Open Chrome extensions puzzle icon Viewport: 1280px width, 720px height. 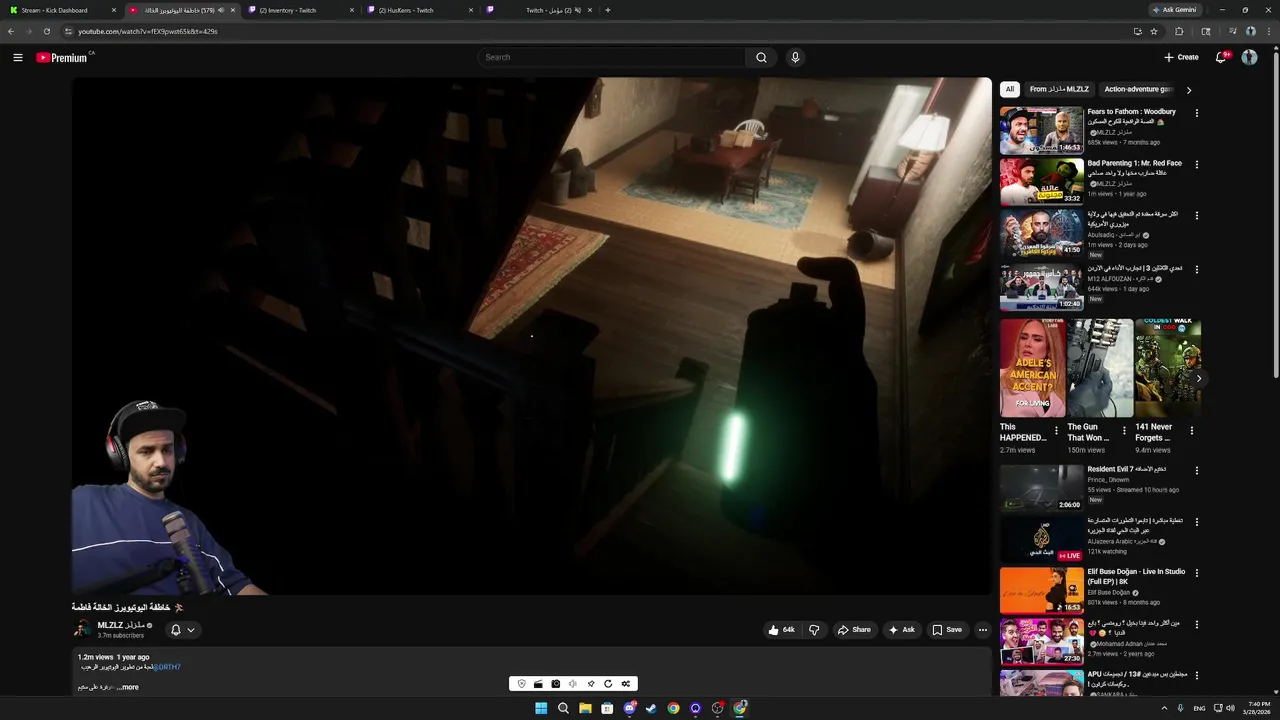1179,31
